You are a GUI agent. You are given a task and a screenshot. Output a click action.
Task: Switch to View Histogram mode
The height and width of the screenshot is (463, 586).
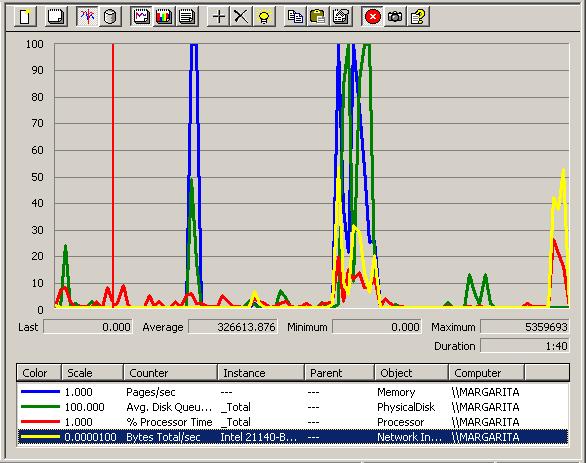(164, 17)
